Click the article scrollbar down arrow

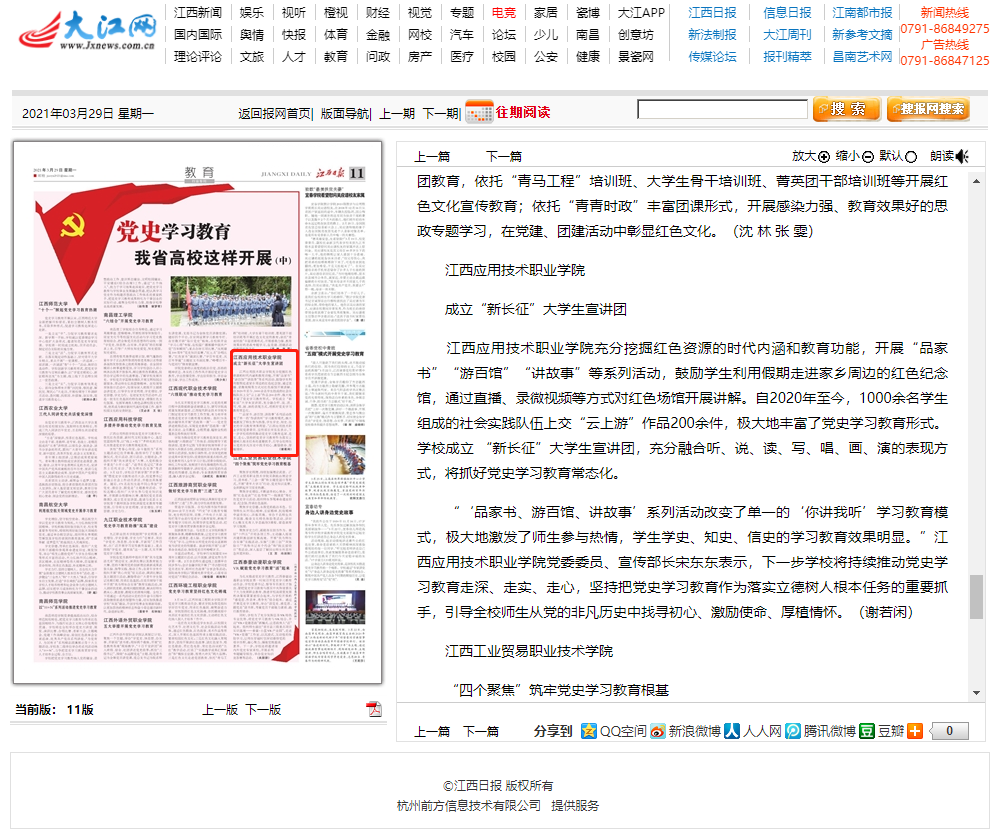click(976, 693)
